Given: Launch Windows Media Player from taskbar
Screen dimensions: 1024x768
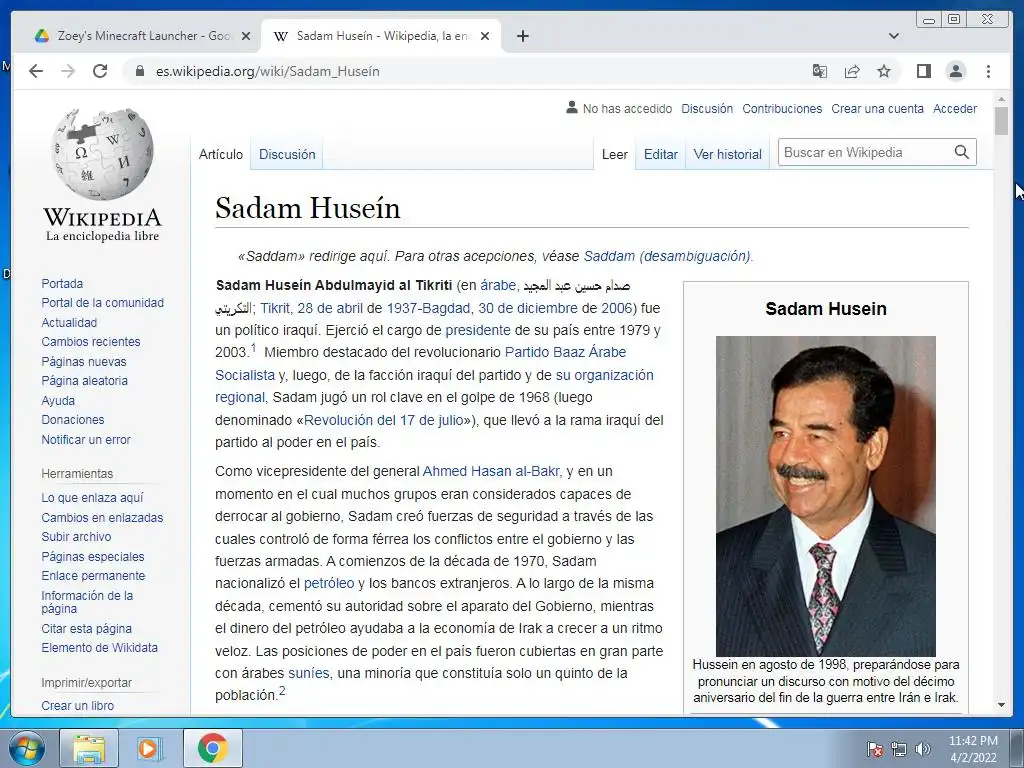Looking at the screenshot, I should click(x=150, y=748).
